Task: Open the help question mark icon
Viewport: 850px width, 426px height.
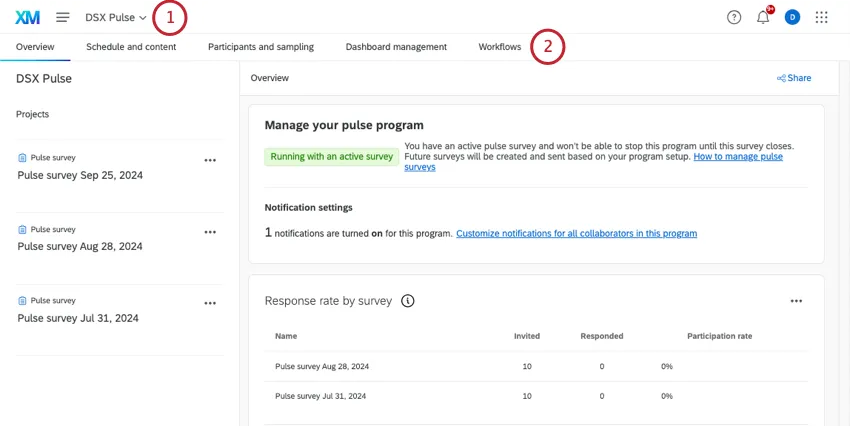Action: point(734,17)
